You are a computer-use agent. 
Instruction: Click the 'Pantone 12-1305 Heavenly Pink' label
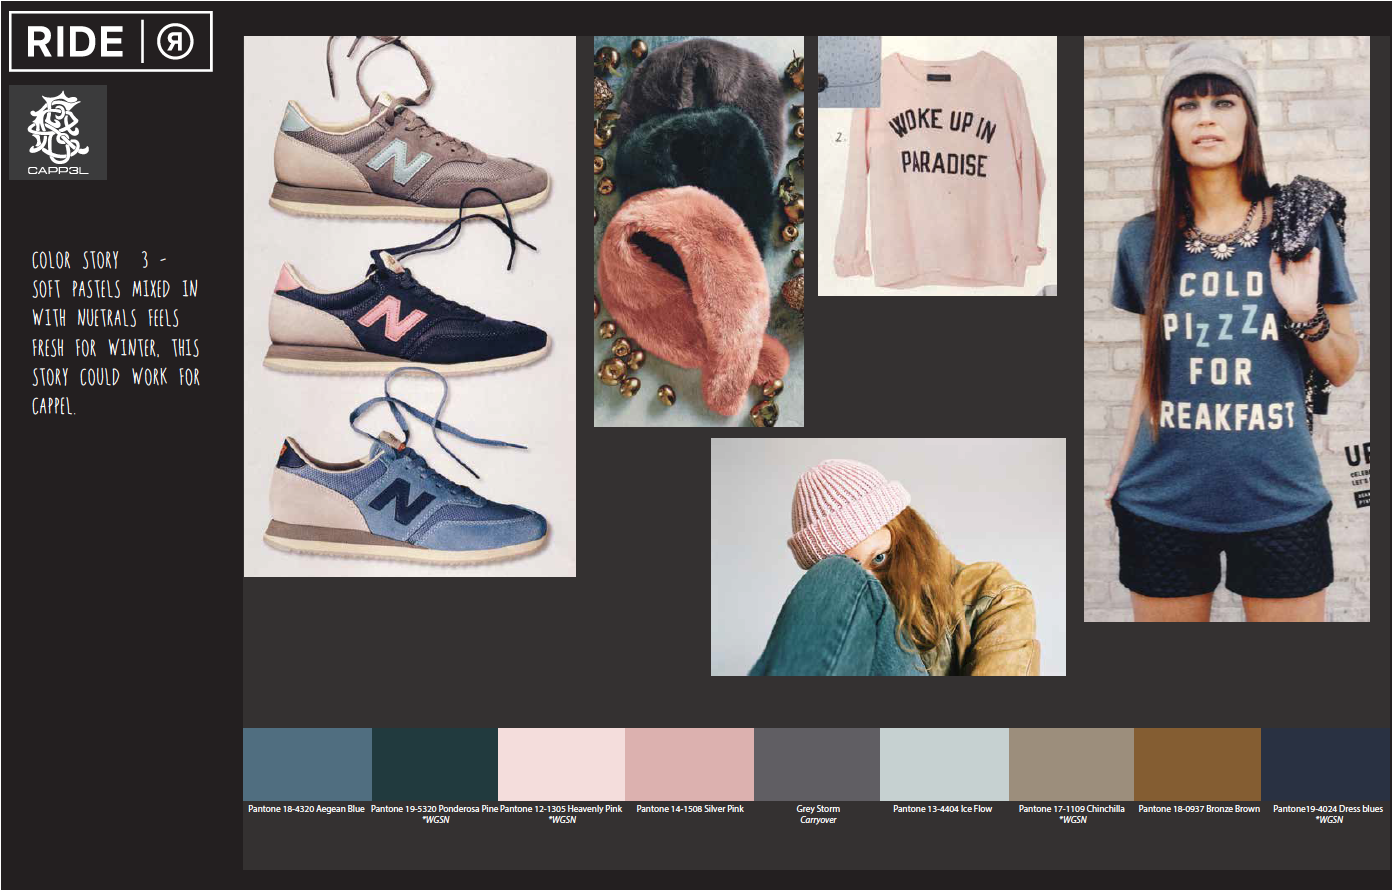tap(561, 809)
